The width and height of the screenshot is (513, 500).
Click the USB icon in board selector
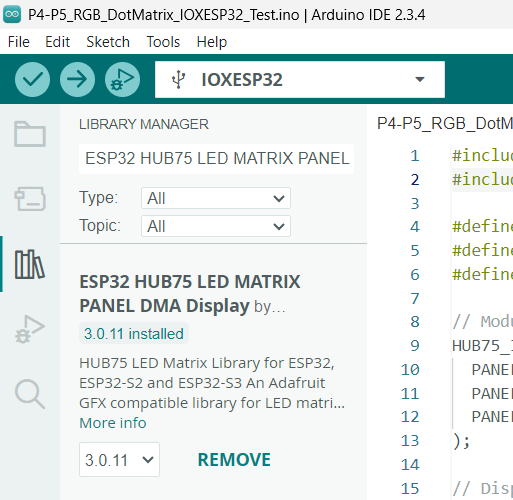pyautogui.click(x=178, y=80)
